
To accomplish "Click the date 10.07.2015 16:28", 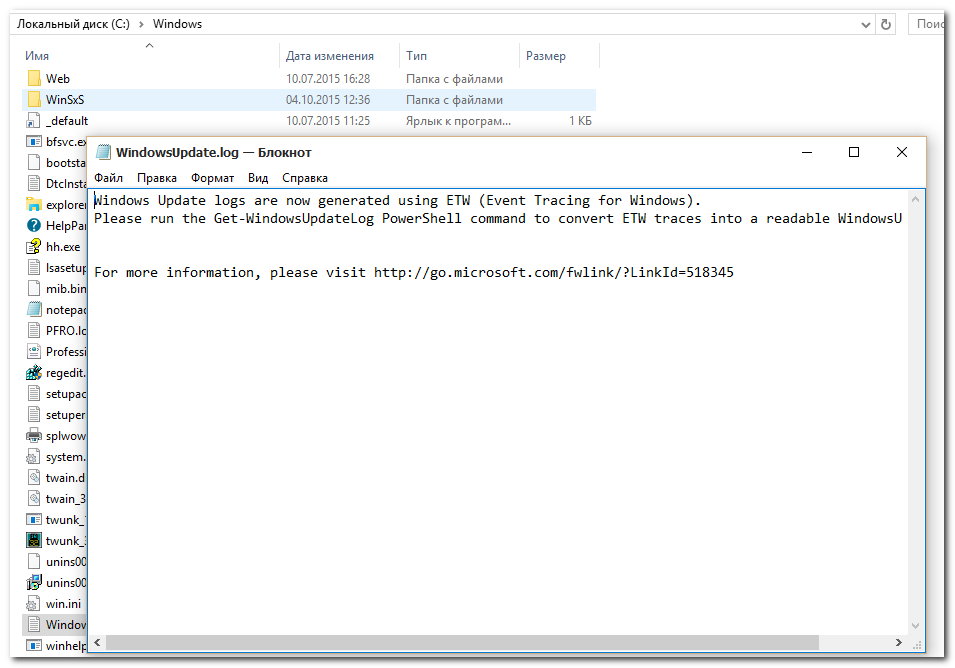I will click(x=328, y=79).
